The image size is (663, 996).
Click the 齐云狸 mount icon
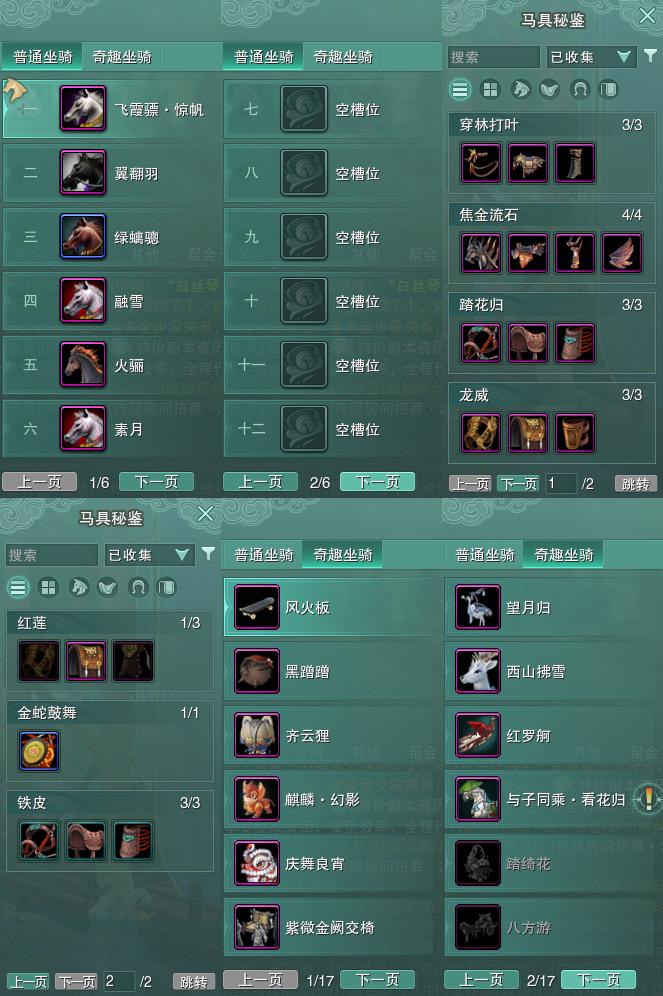[x=257, y=735]
